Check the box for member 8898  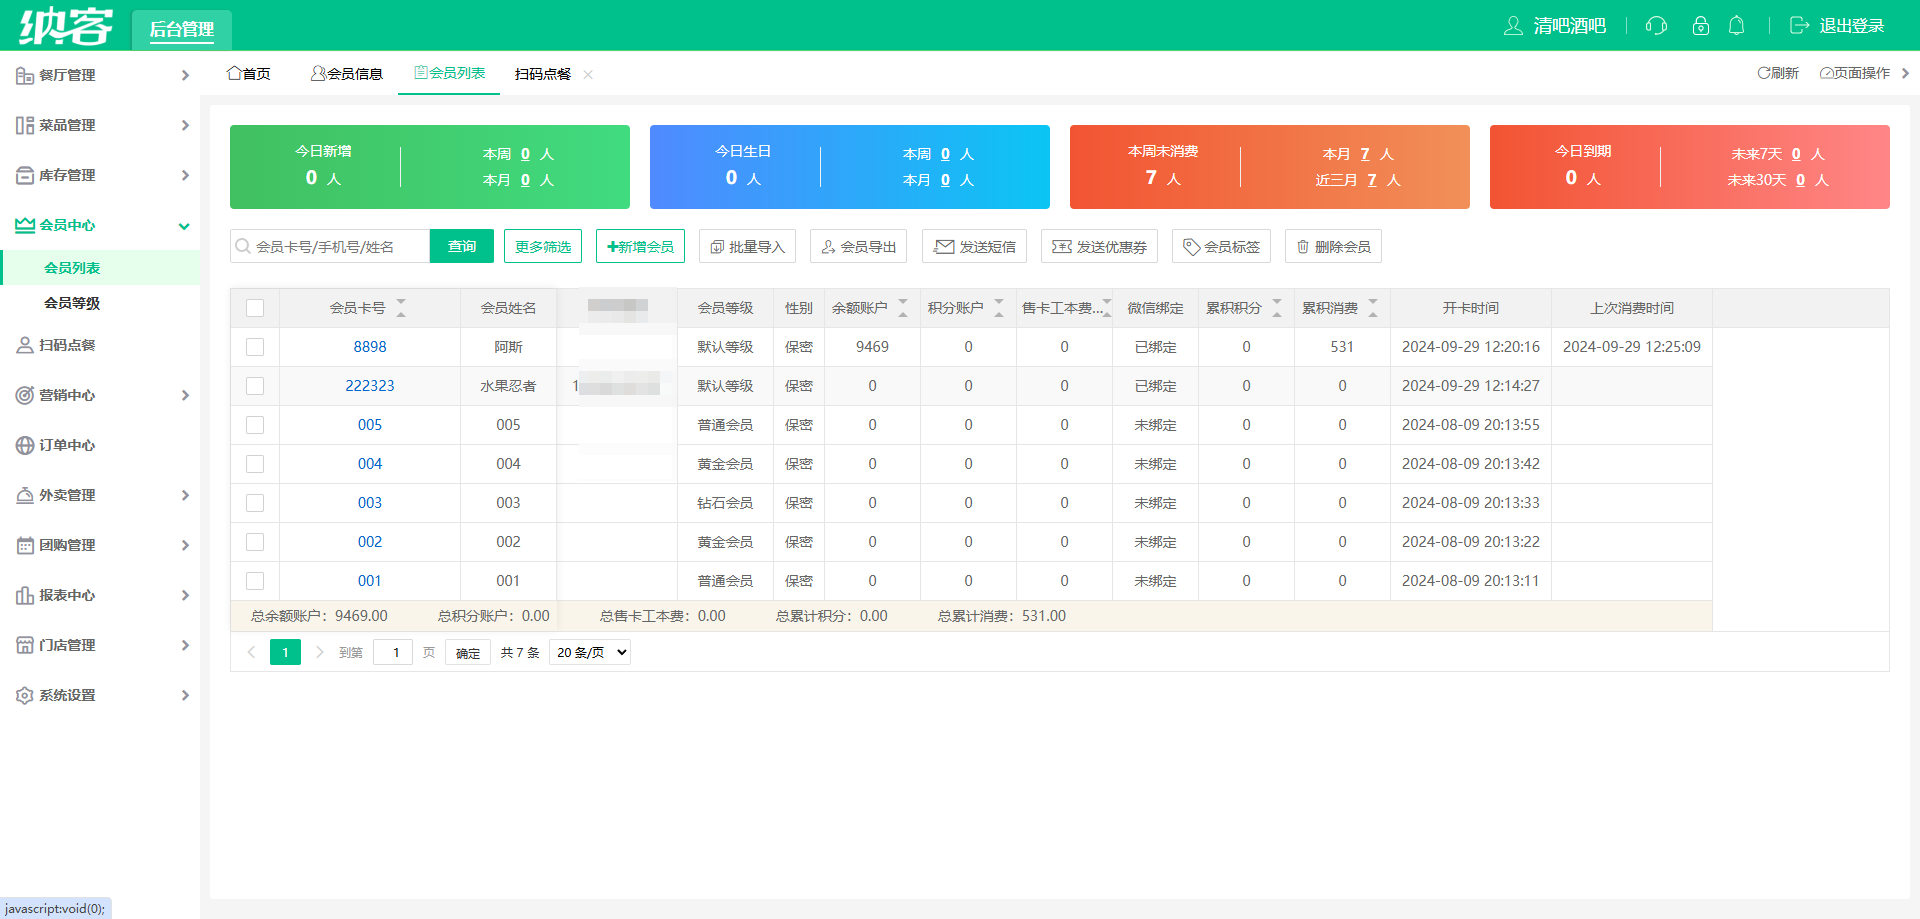[255, 347]
